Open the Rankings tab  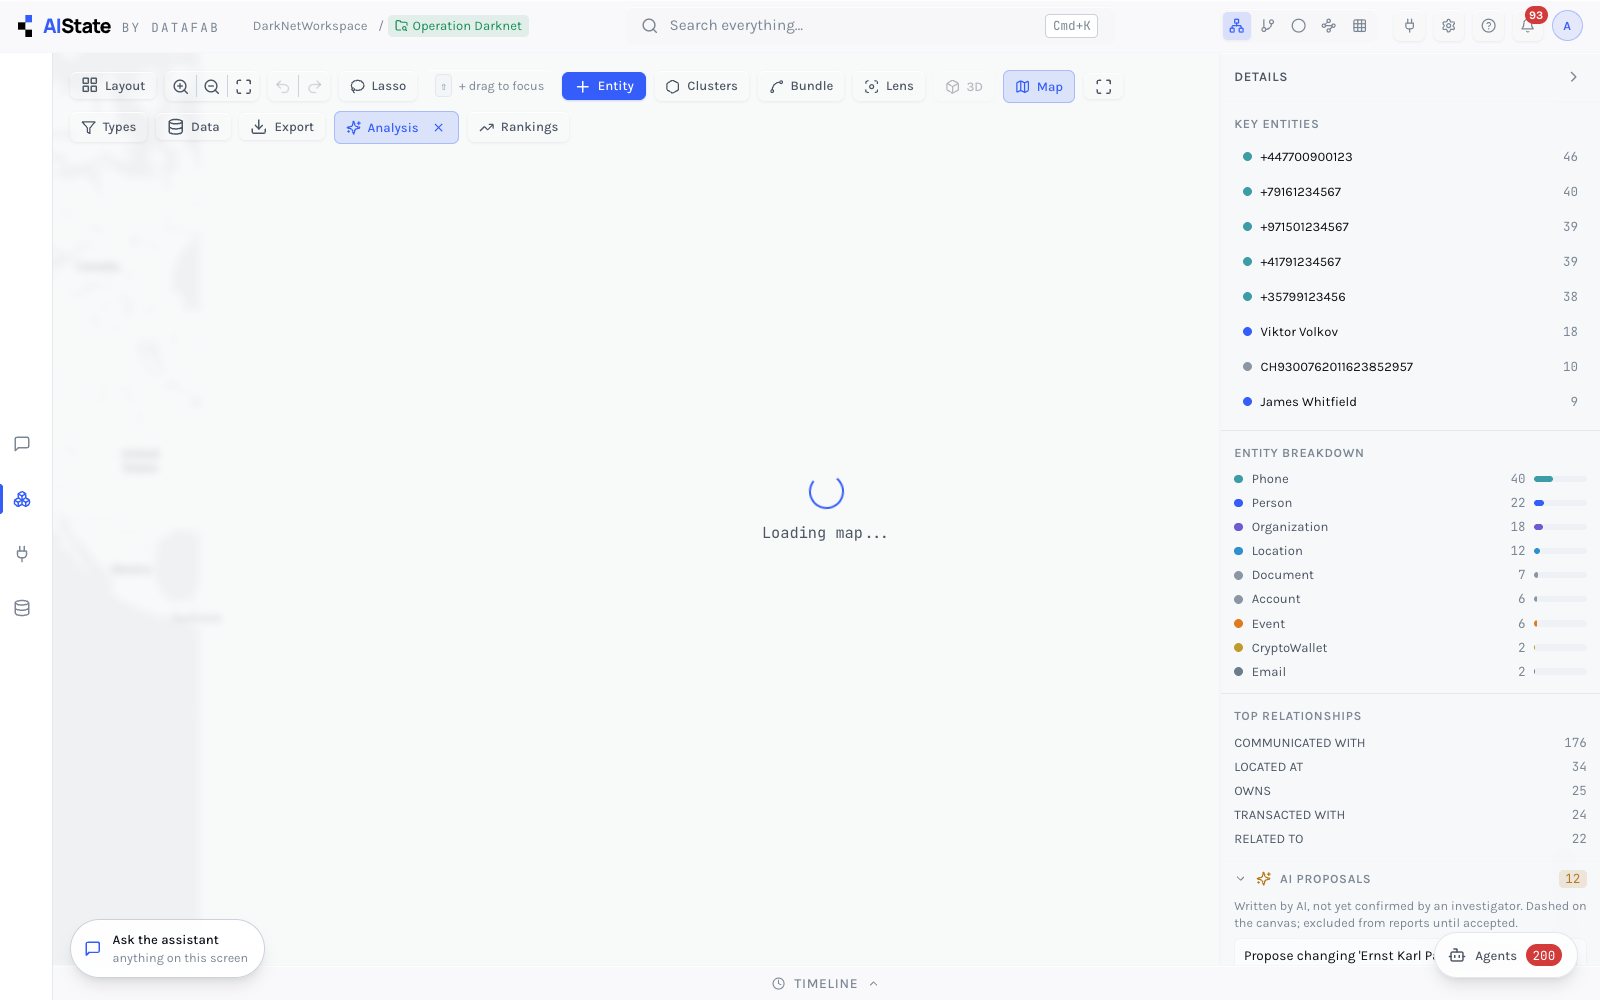(518, 128)
